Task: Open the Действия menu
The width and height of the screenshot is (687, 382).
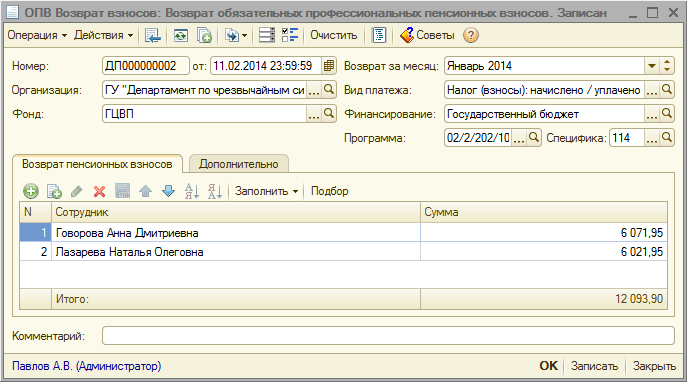Action: tap(103, 35)
